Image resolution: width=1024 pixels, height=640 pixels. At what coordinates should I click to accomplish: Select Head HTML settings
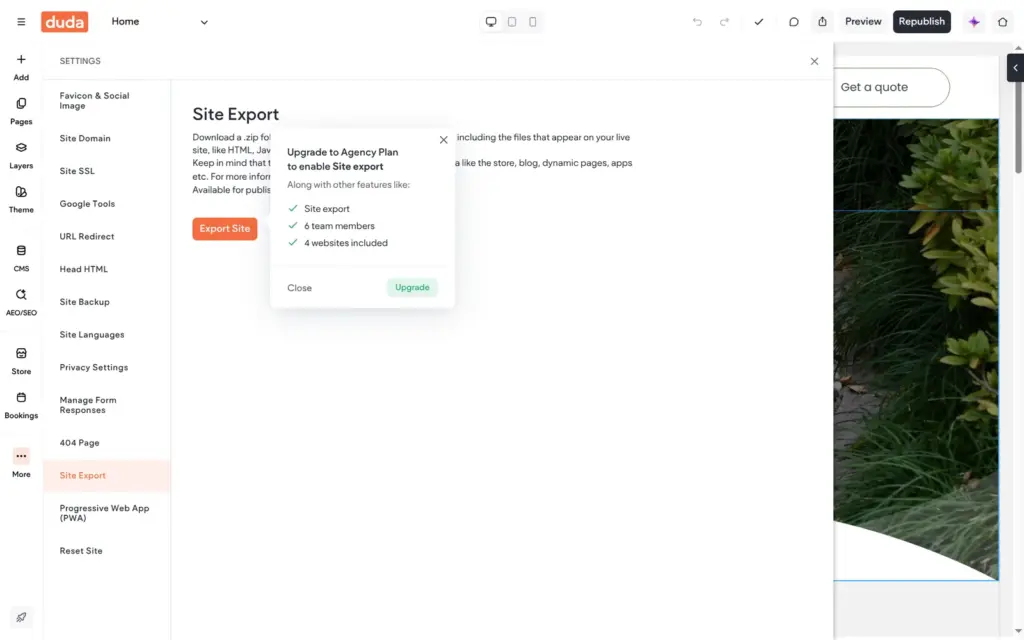pyautogui.click(x=106, y=269)
